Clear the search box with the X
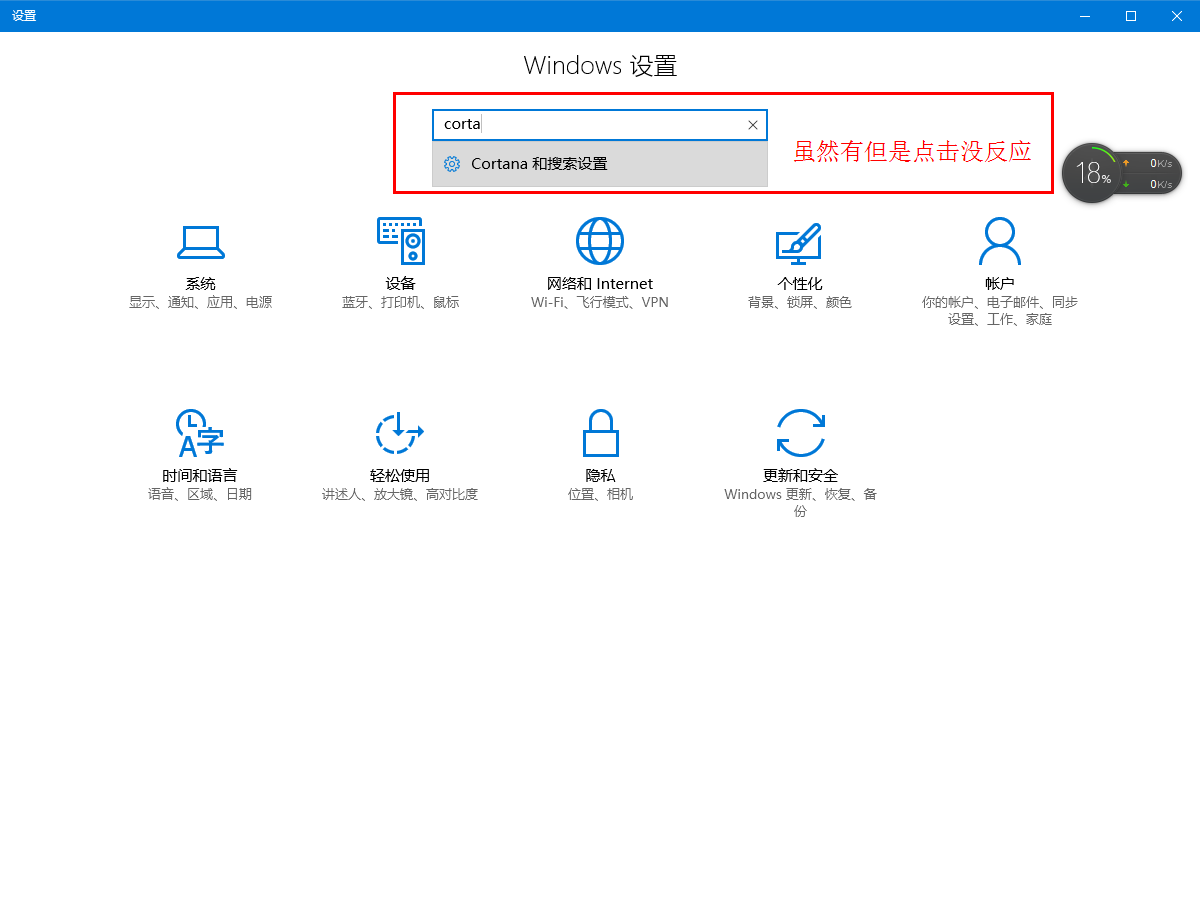 point(752,124)
